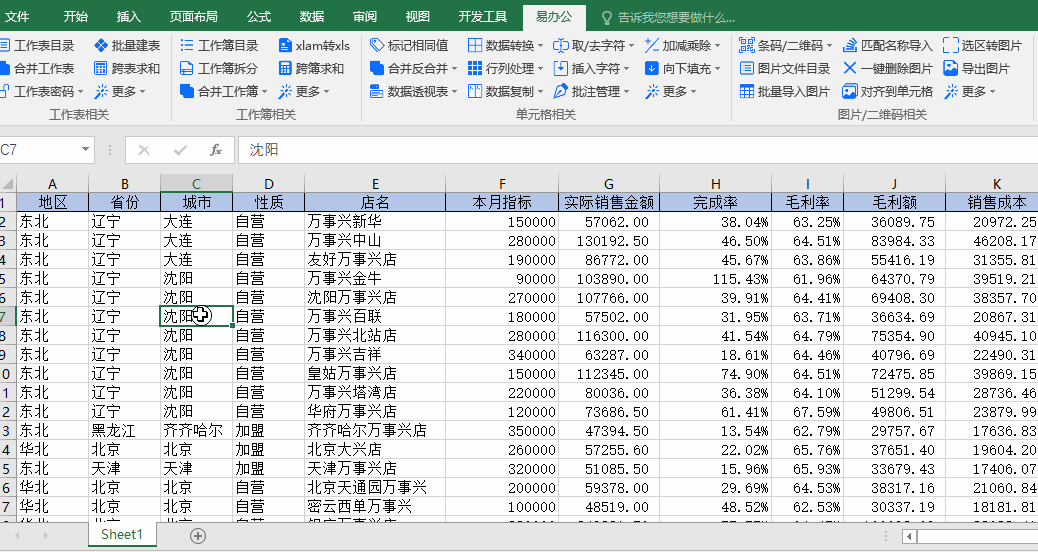Click the 跨簿求和 tool
The height and width of the screenshot is (552, 1038).
click(x=311, y=68)
